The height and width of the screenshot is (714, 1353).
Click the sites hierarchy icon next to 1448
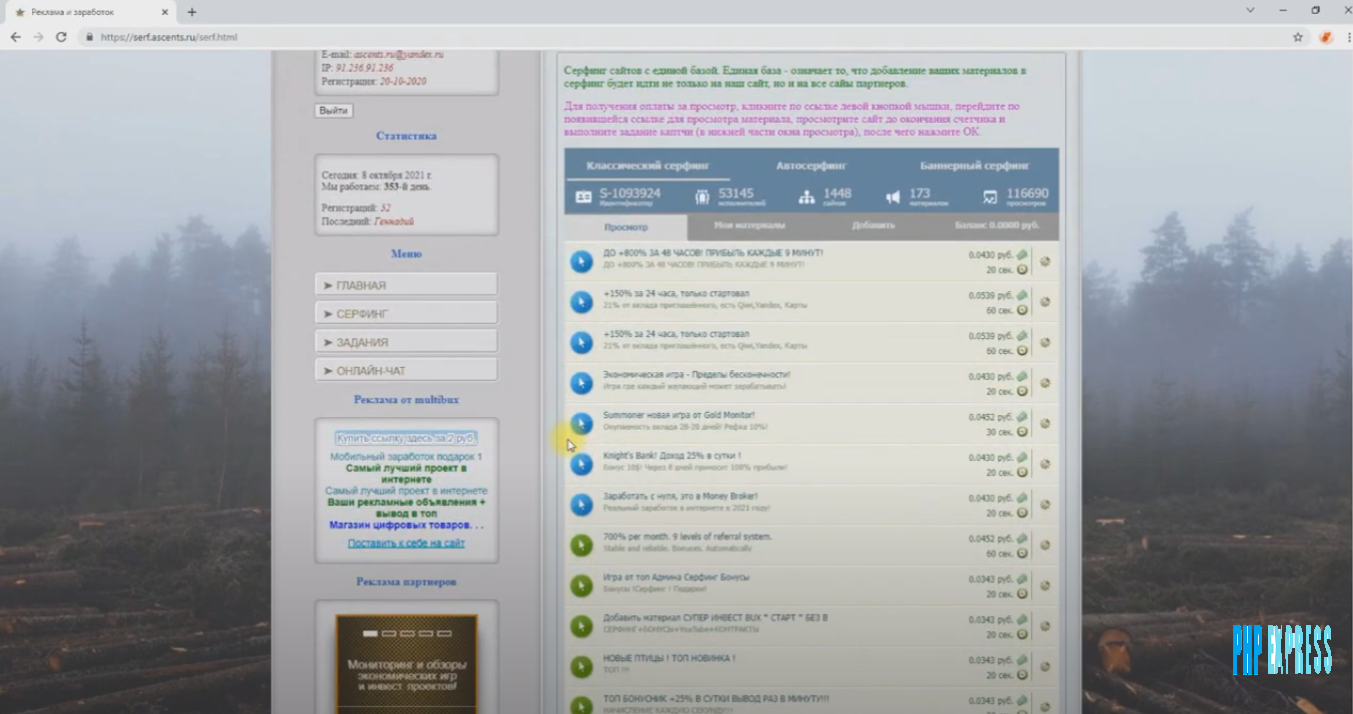pyautogui.click(x=807, y=197)
